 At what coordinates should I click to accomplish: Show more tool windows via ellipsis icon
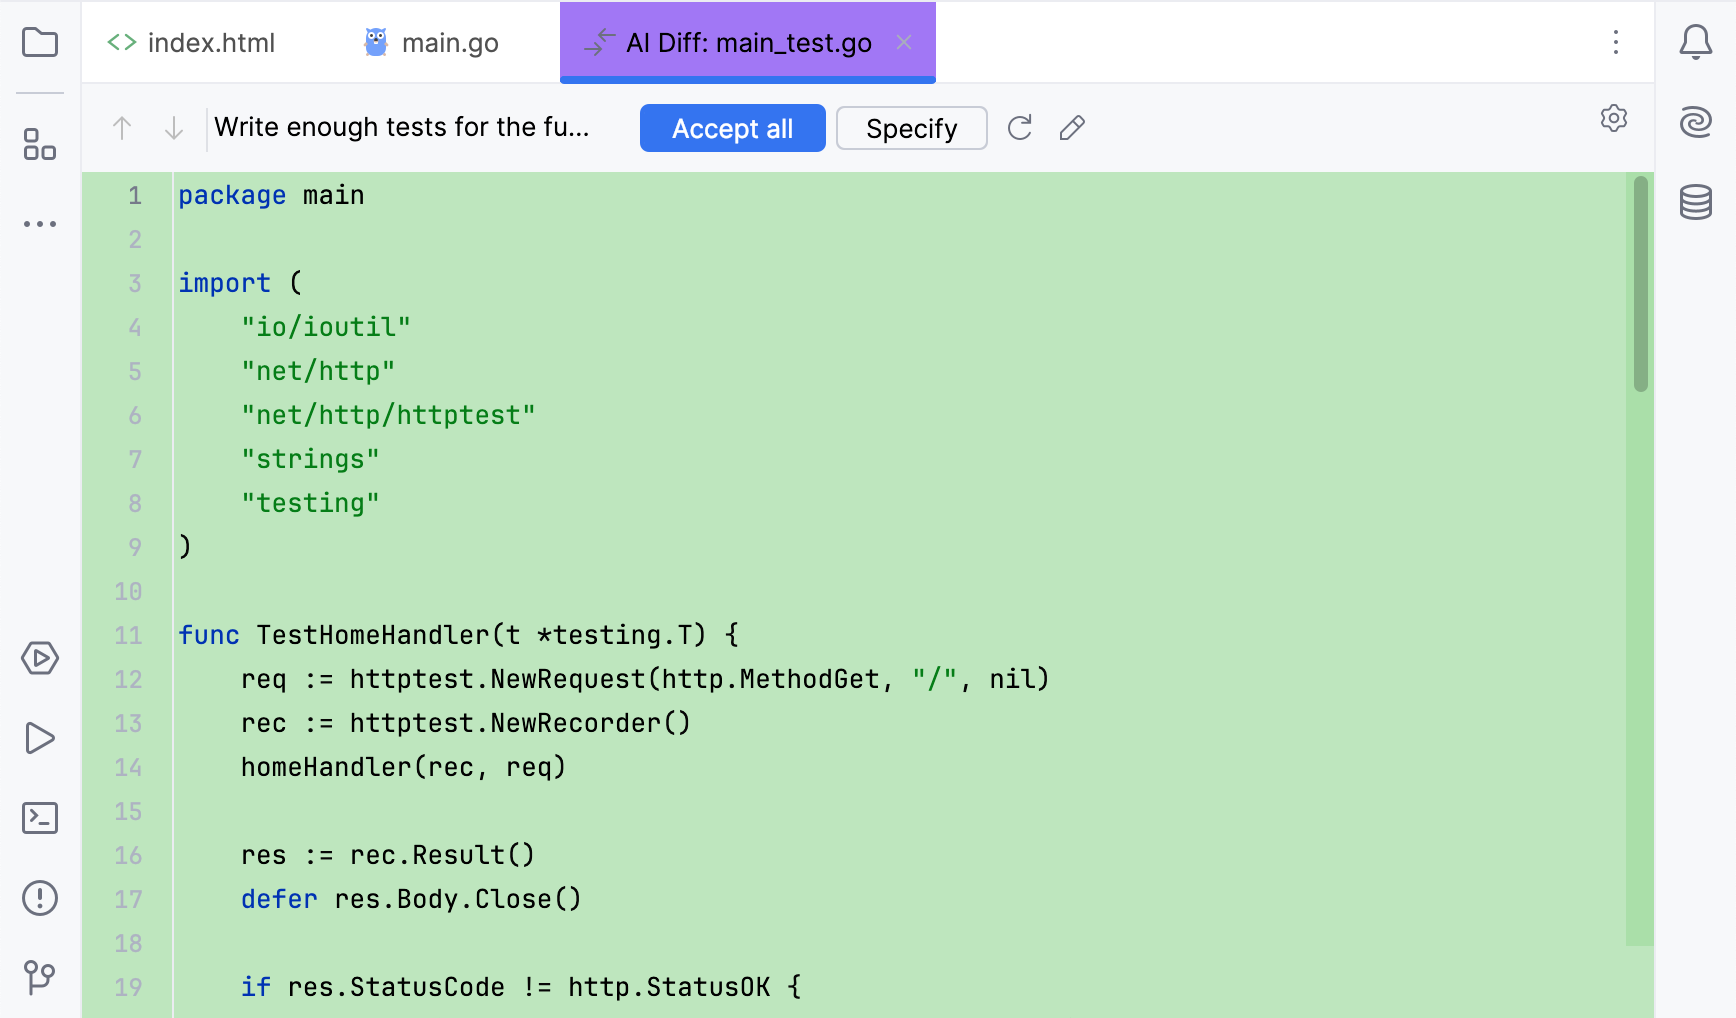click(39, 223)
